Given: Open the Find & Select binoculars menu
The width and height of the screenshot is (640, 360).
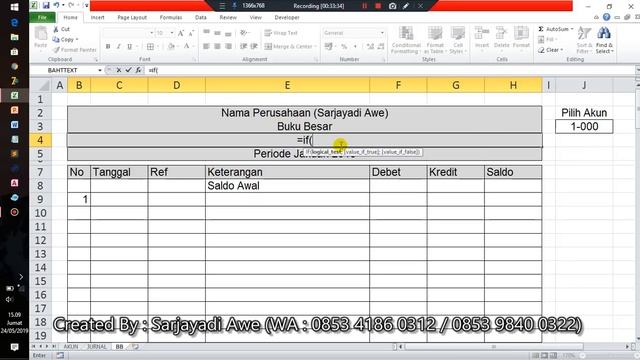Looking at the screenshot, I should point(604,40).
